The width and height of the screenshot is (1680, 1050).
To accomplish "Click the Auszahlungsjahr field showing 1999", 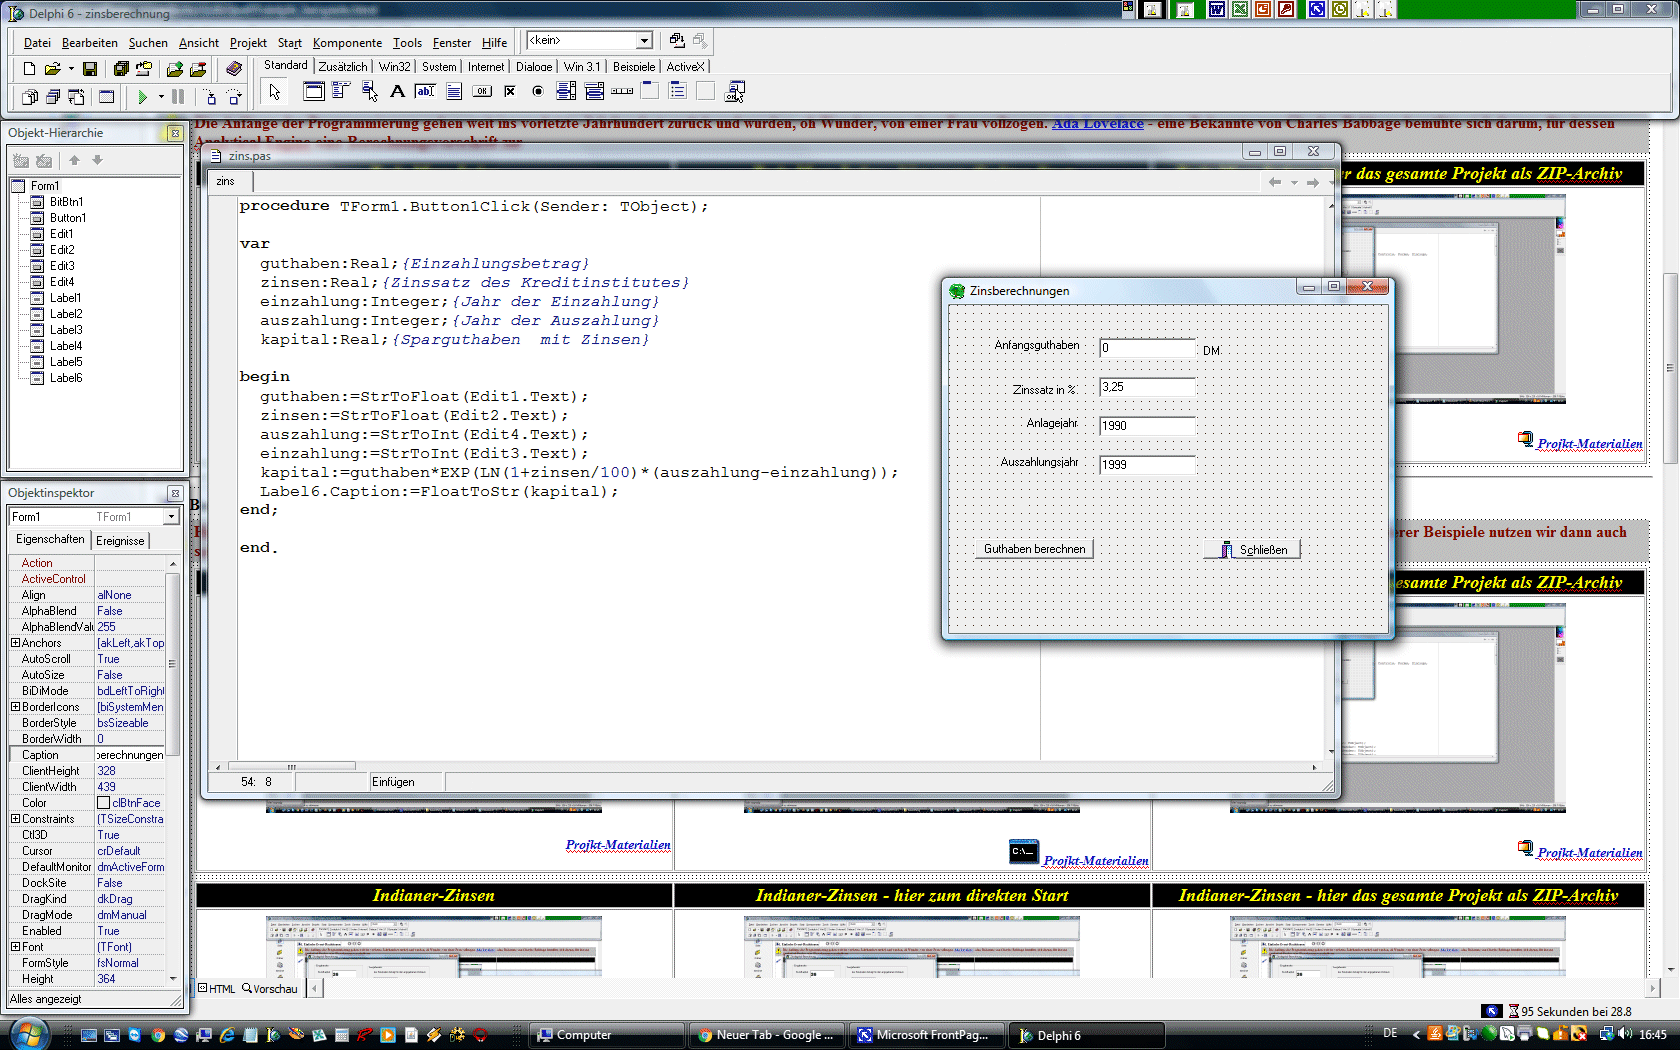I will 1147,465.
